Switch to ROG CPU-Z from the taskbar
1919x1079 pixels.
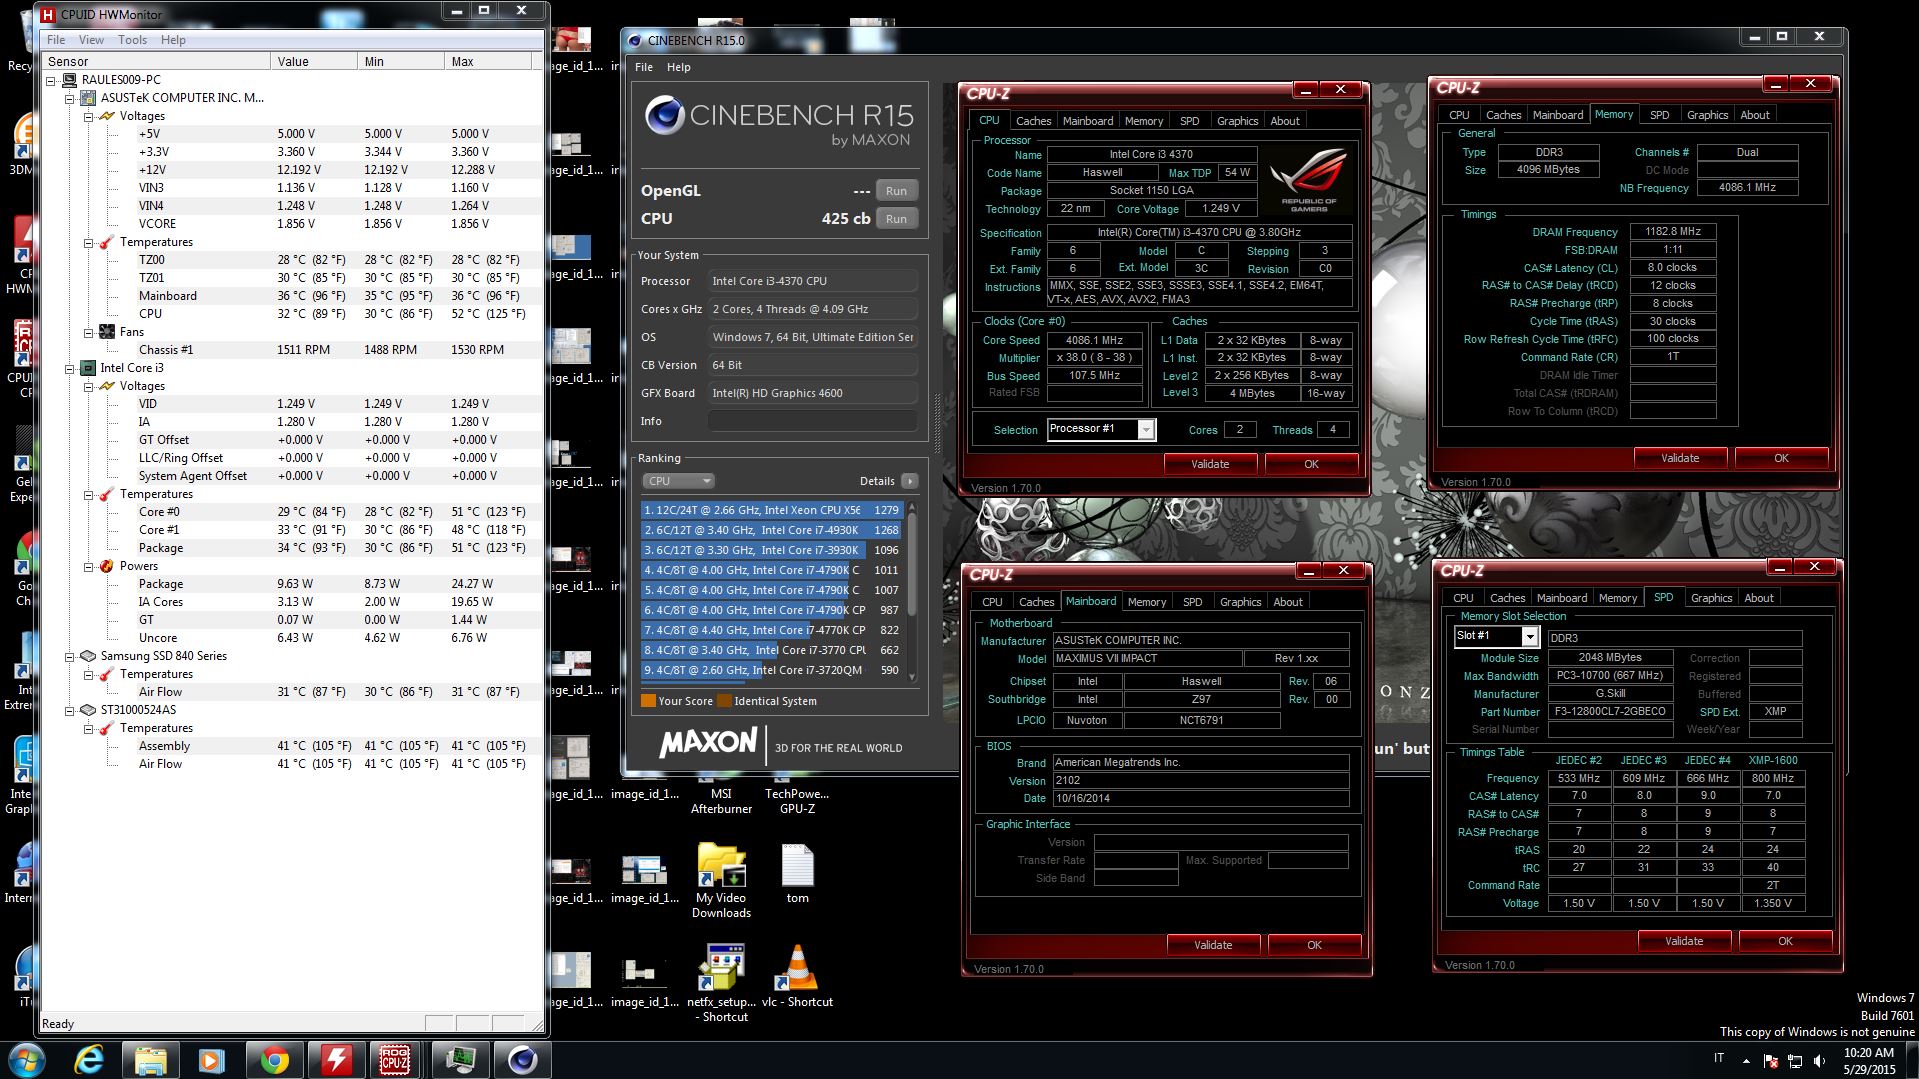click(395, 1060)
